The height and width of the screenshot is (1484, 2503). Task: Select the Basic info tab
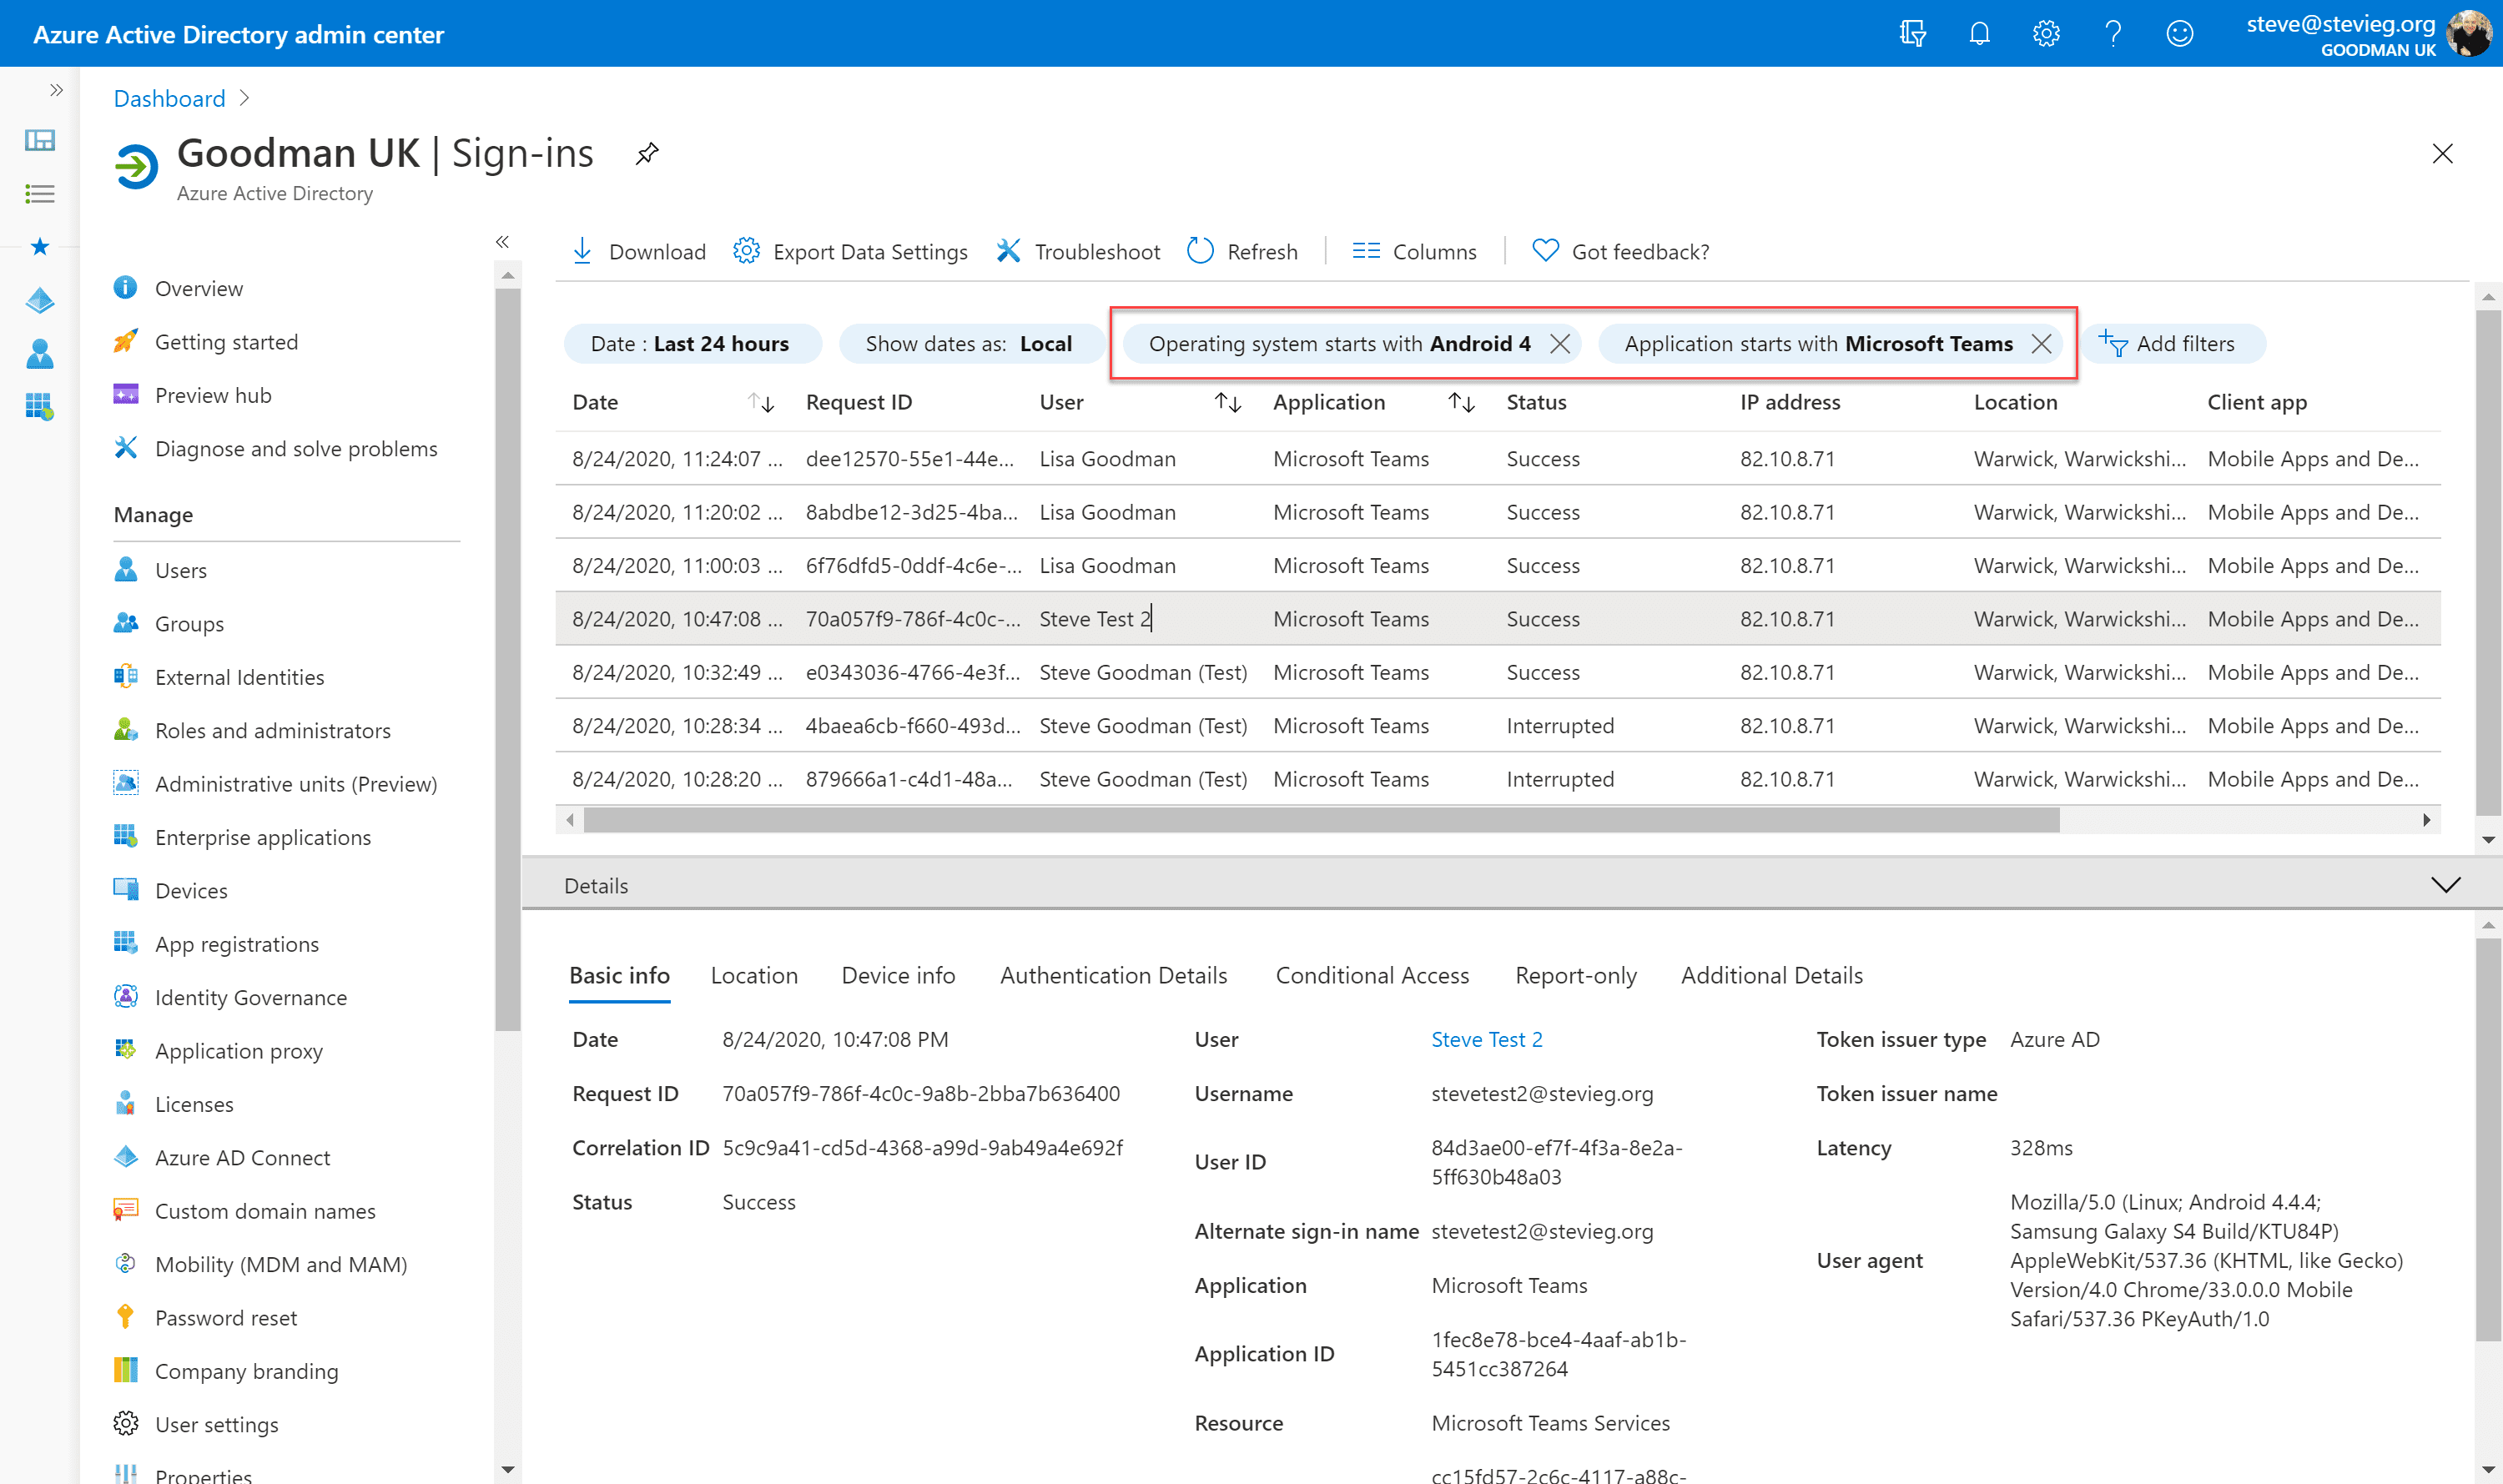point(619,976)
